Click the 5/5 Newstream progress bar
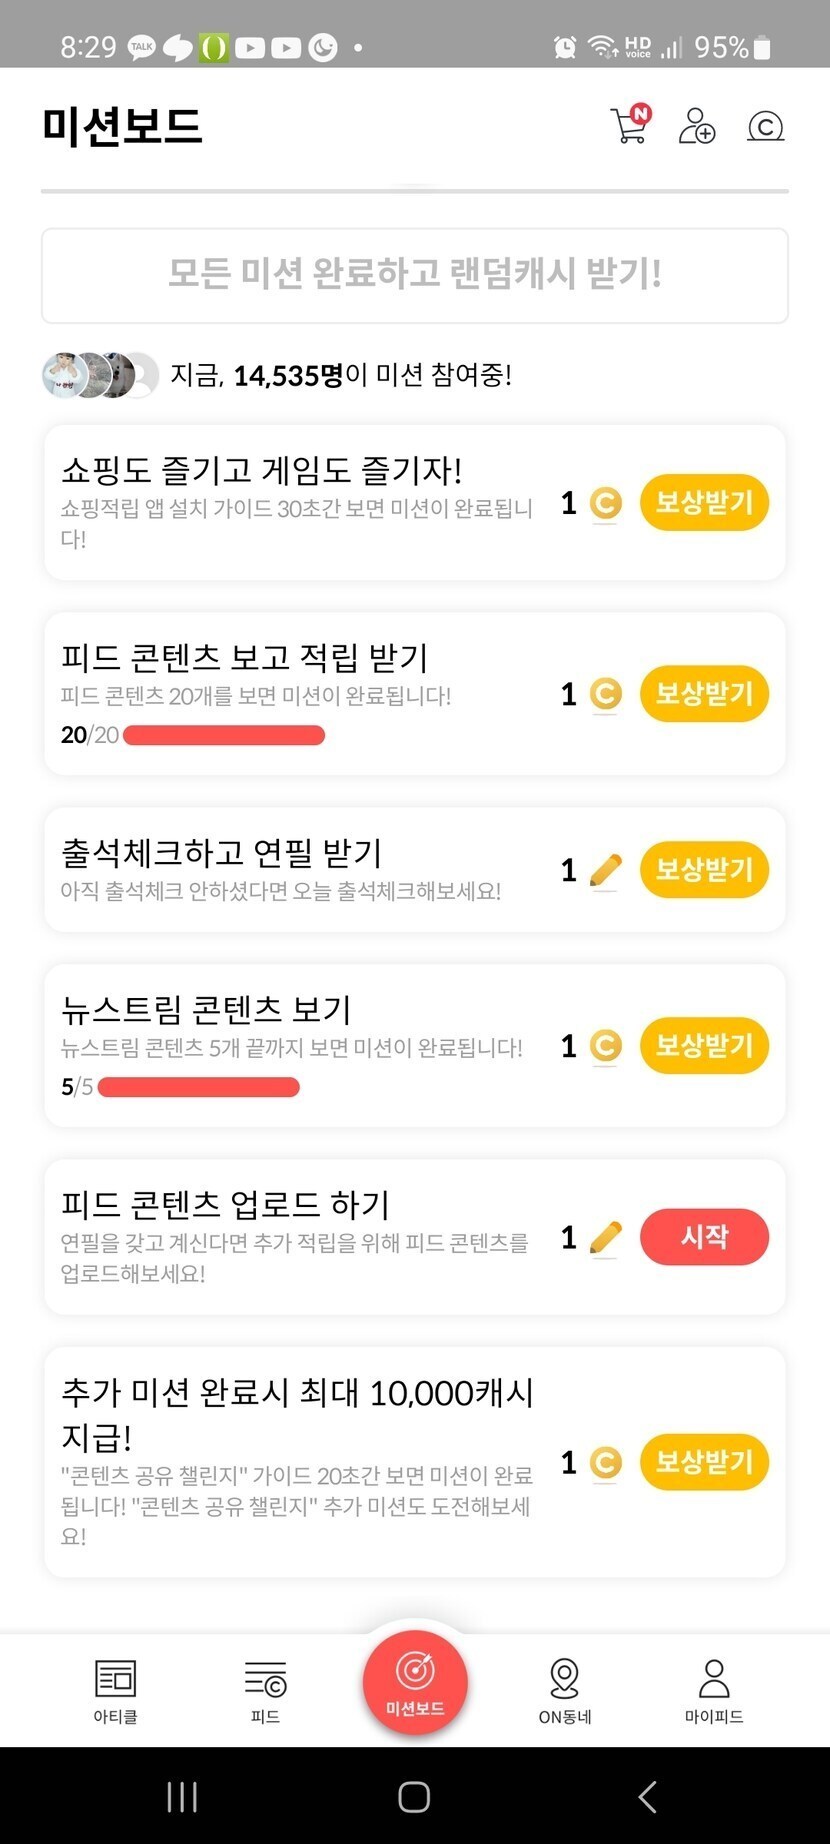Image resolution: width=830 pixels, height=1844 pixels. pos(198,1087)
